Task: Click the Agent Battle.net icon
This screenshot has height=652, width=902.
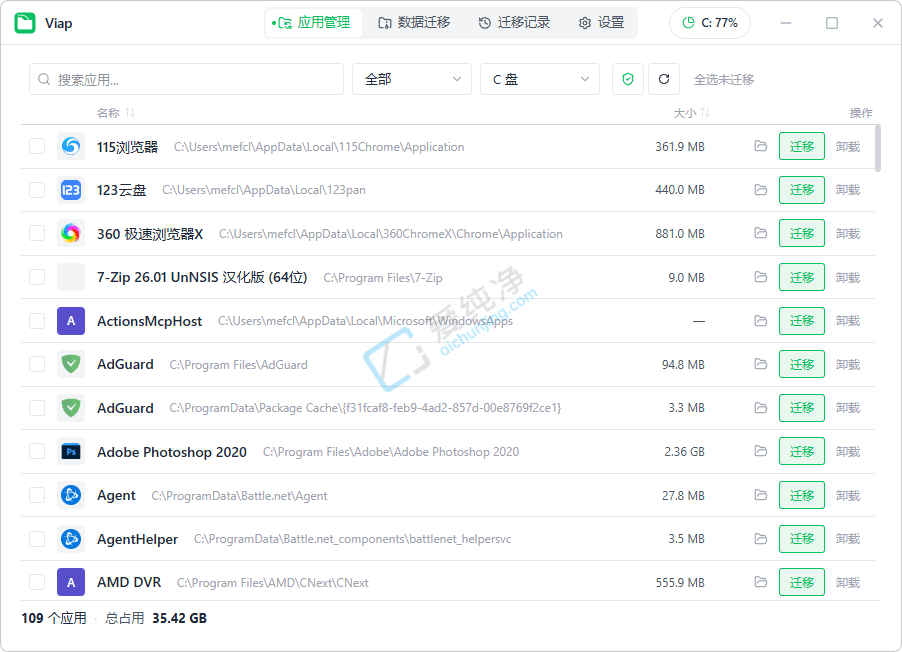Action: pyautogui.click(x=71, y=495)
